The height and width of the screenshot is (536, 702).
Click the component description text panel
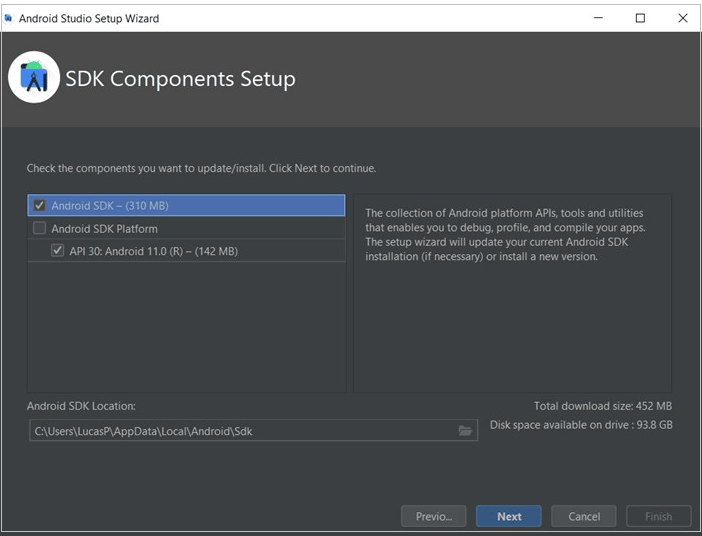511,290
